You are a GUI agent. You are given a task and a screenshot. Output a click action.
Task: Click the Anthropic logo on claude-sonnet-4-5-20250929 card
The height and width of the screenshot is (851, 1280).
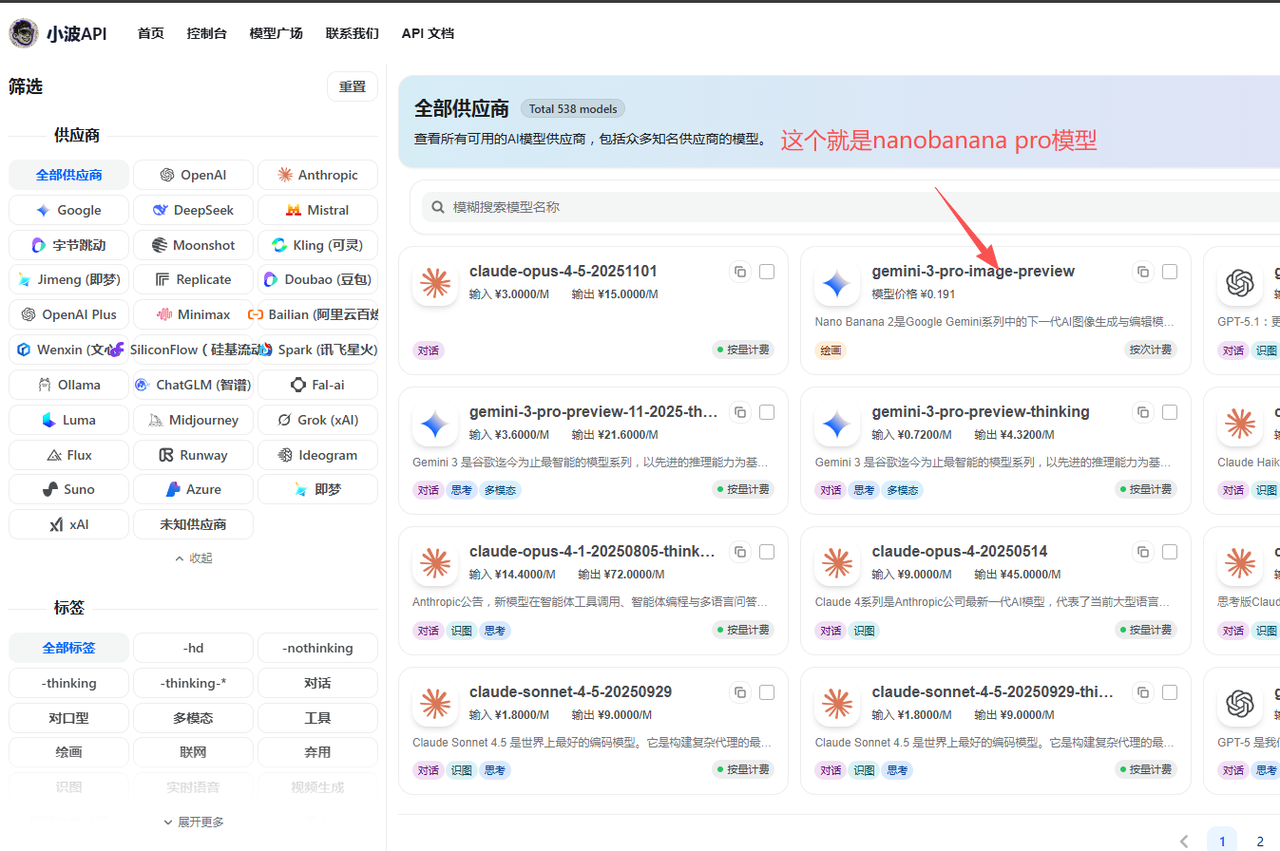point(435,706)
